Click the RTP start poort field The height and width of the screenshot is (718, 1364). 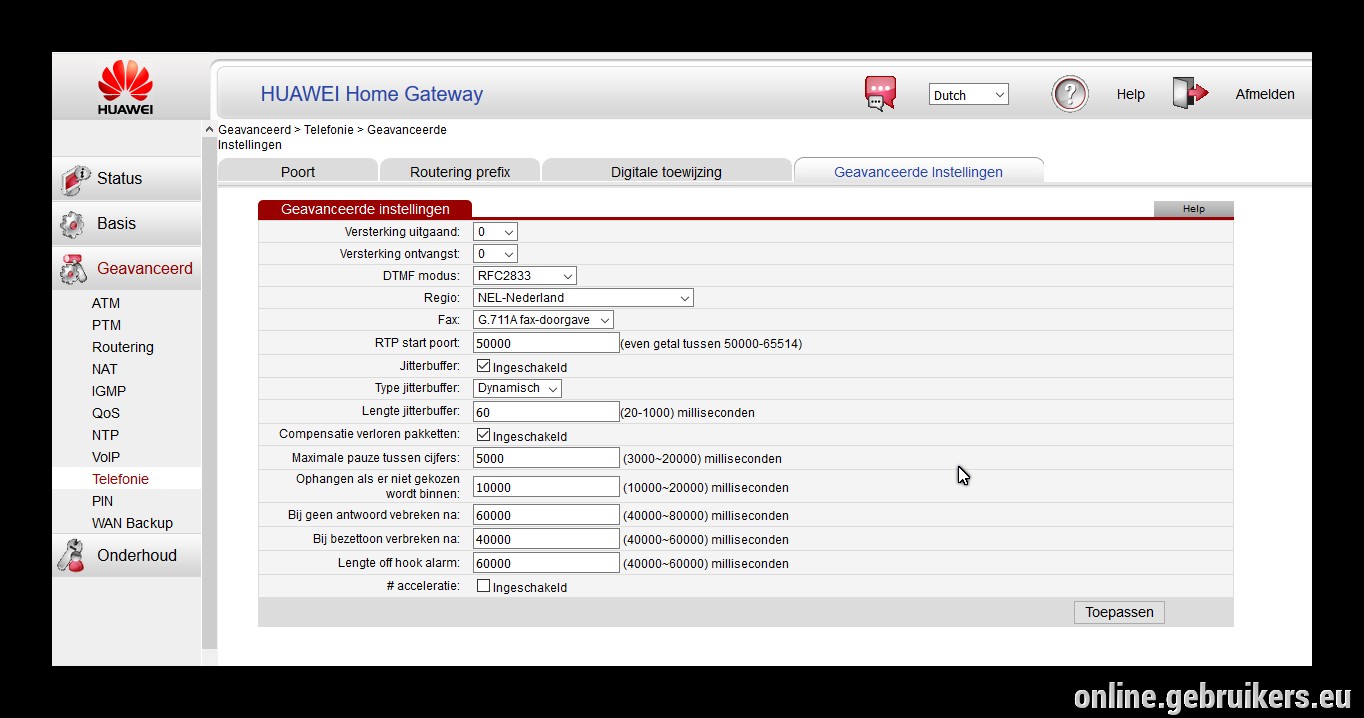(x=546, y=343)
